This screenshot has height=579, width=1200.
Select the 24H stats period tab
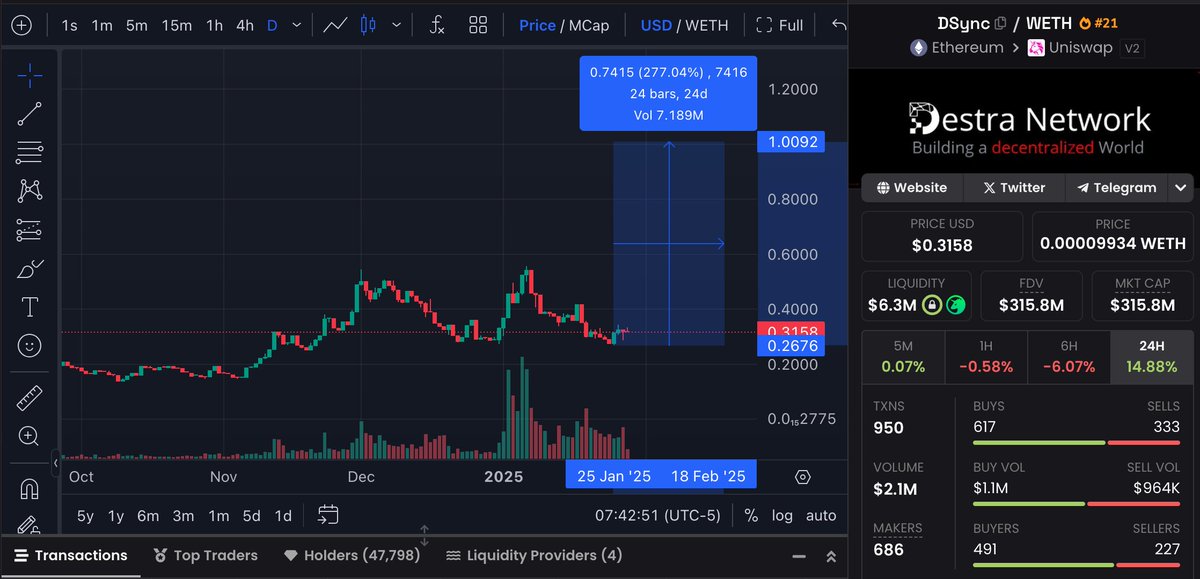coord(1152,357)
